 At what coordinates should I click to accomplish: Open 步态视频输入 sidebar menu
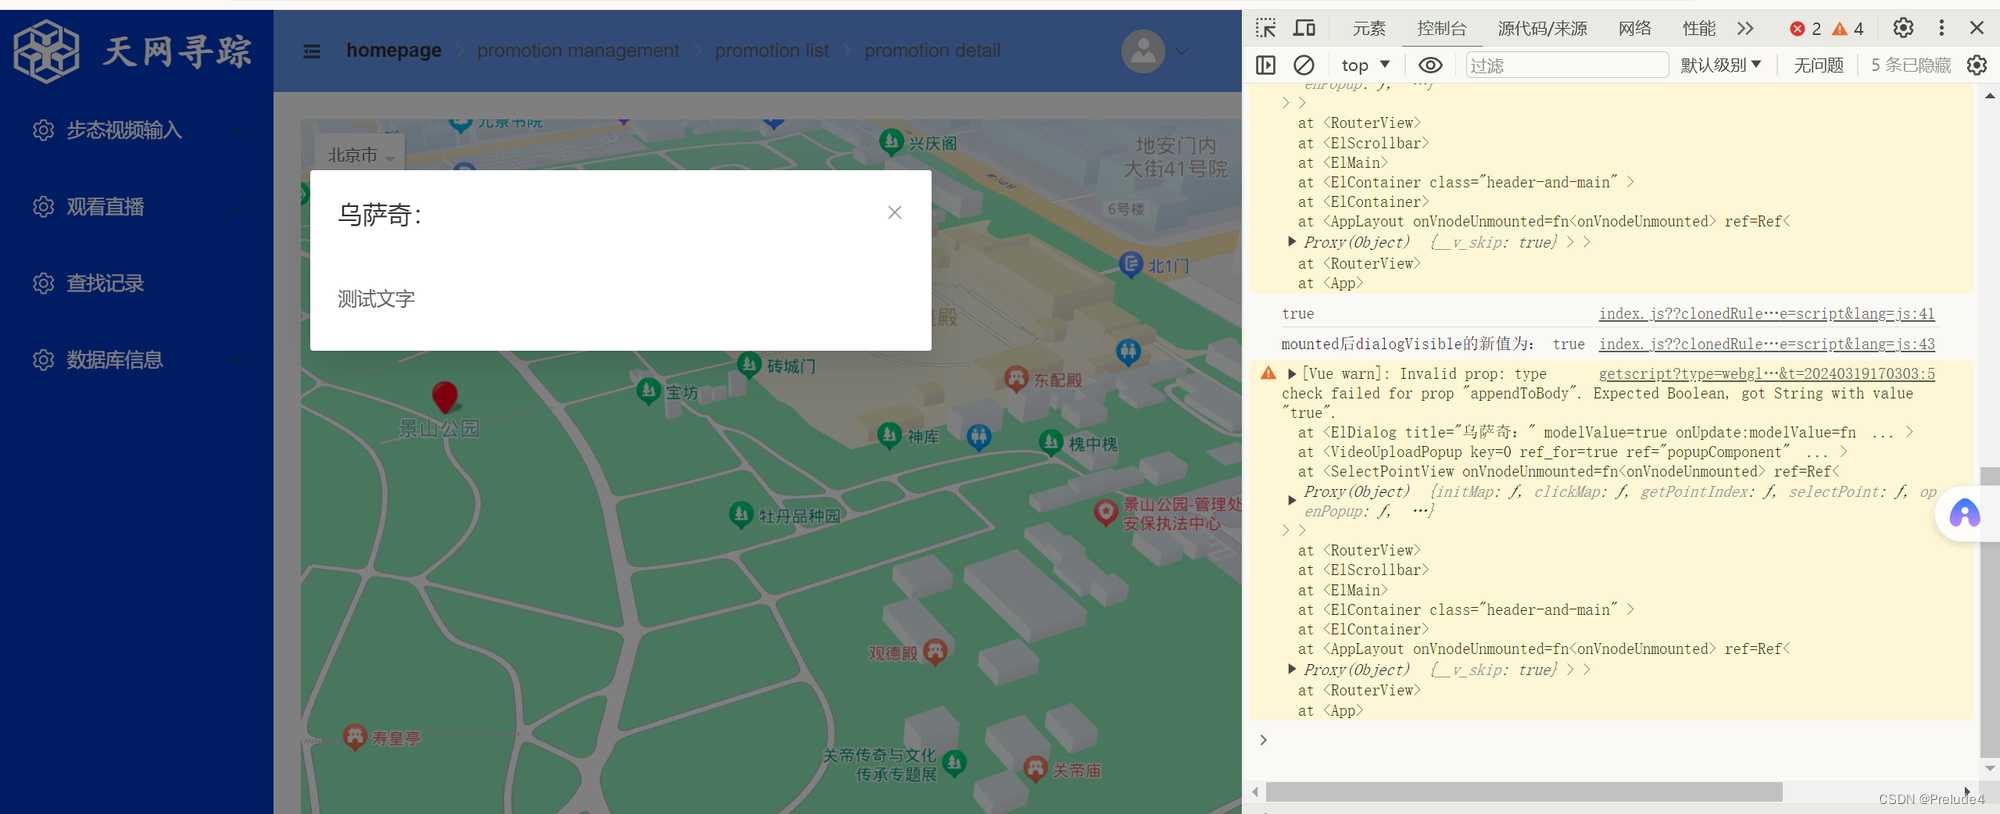(136, 130)
